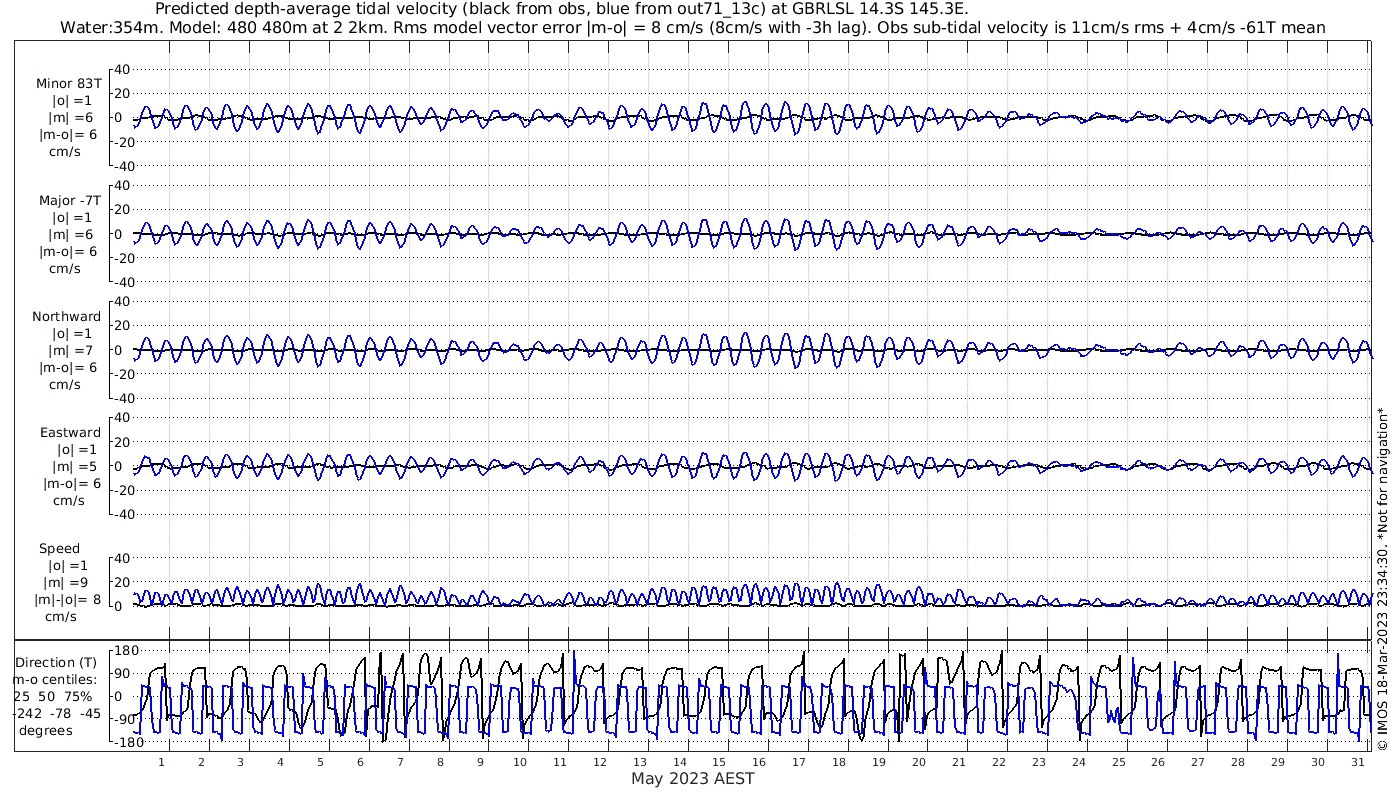Image resolution: width=1400 pixels, height=800 pixels.
Task: Click the day "19" label on the x-axis
Action: tap(879, 762)
